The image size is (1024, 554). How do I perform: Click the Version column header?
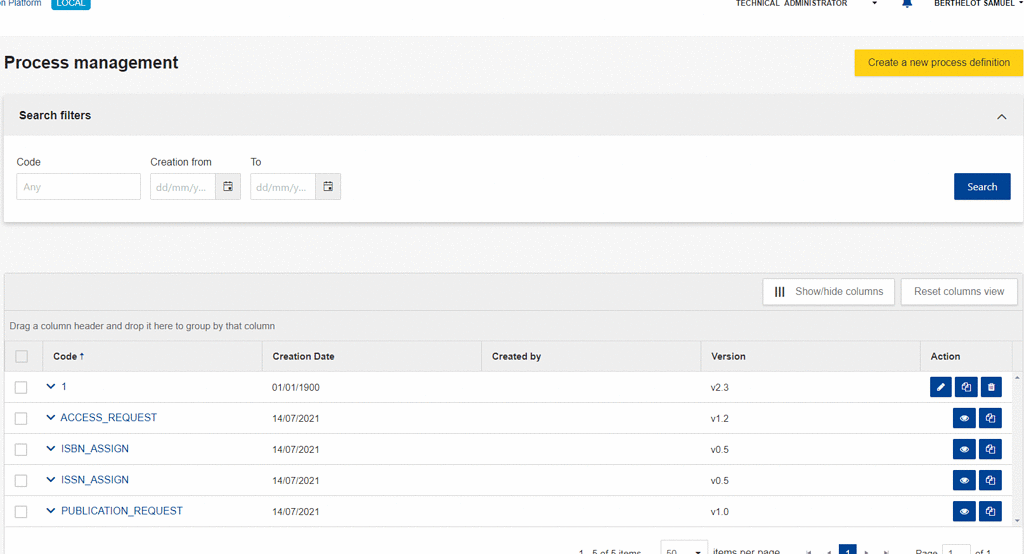(728, 357)
